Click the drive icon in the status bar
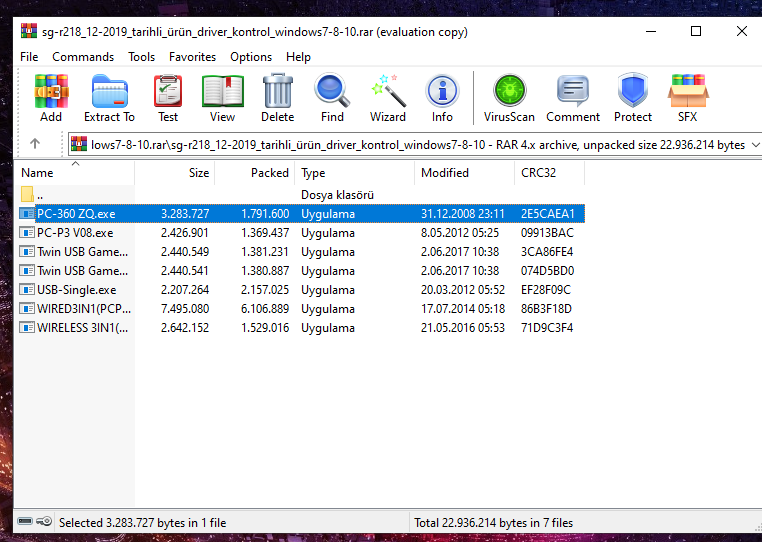The image size is (762, 542). [25, 522]
